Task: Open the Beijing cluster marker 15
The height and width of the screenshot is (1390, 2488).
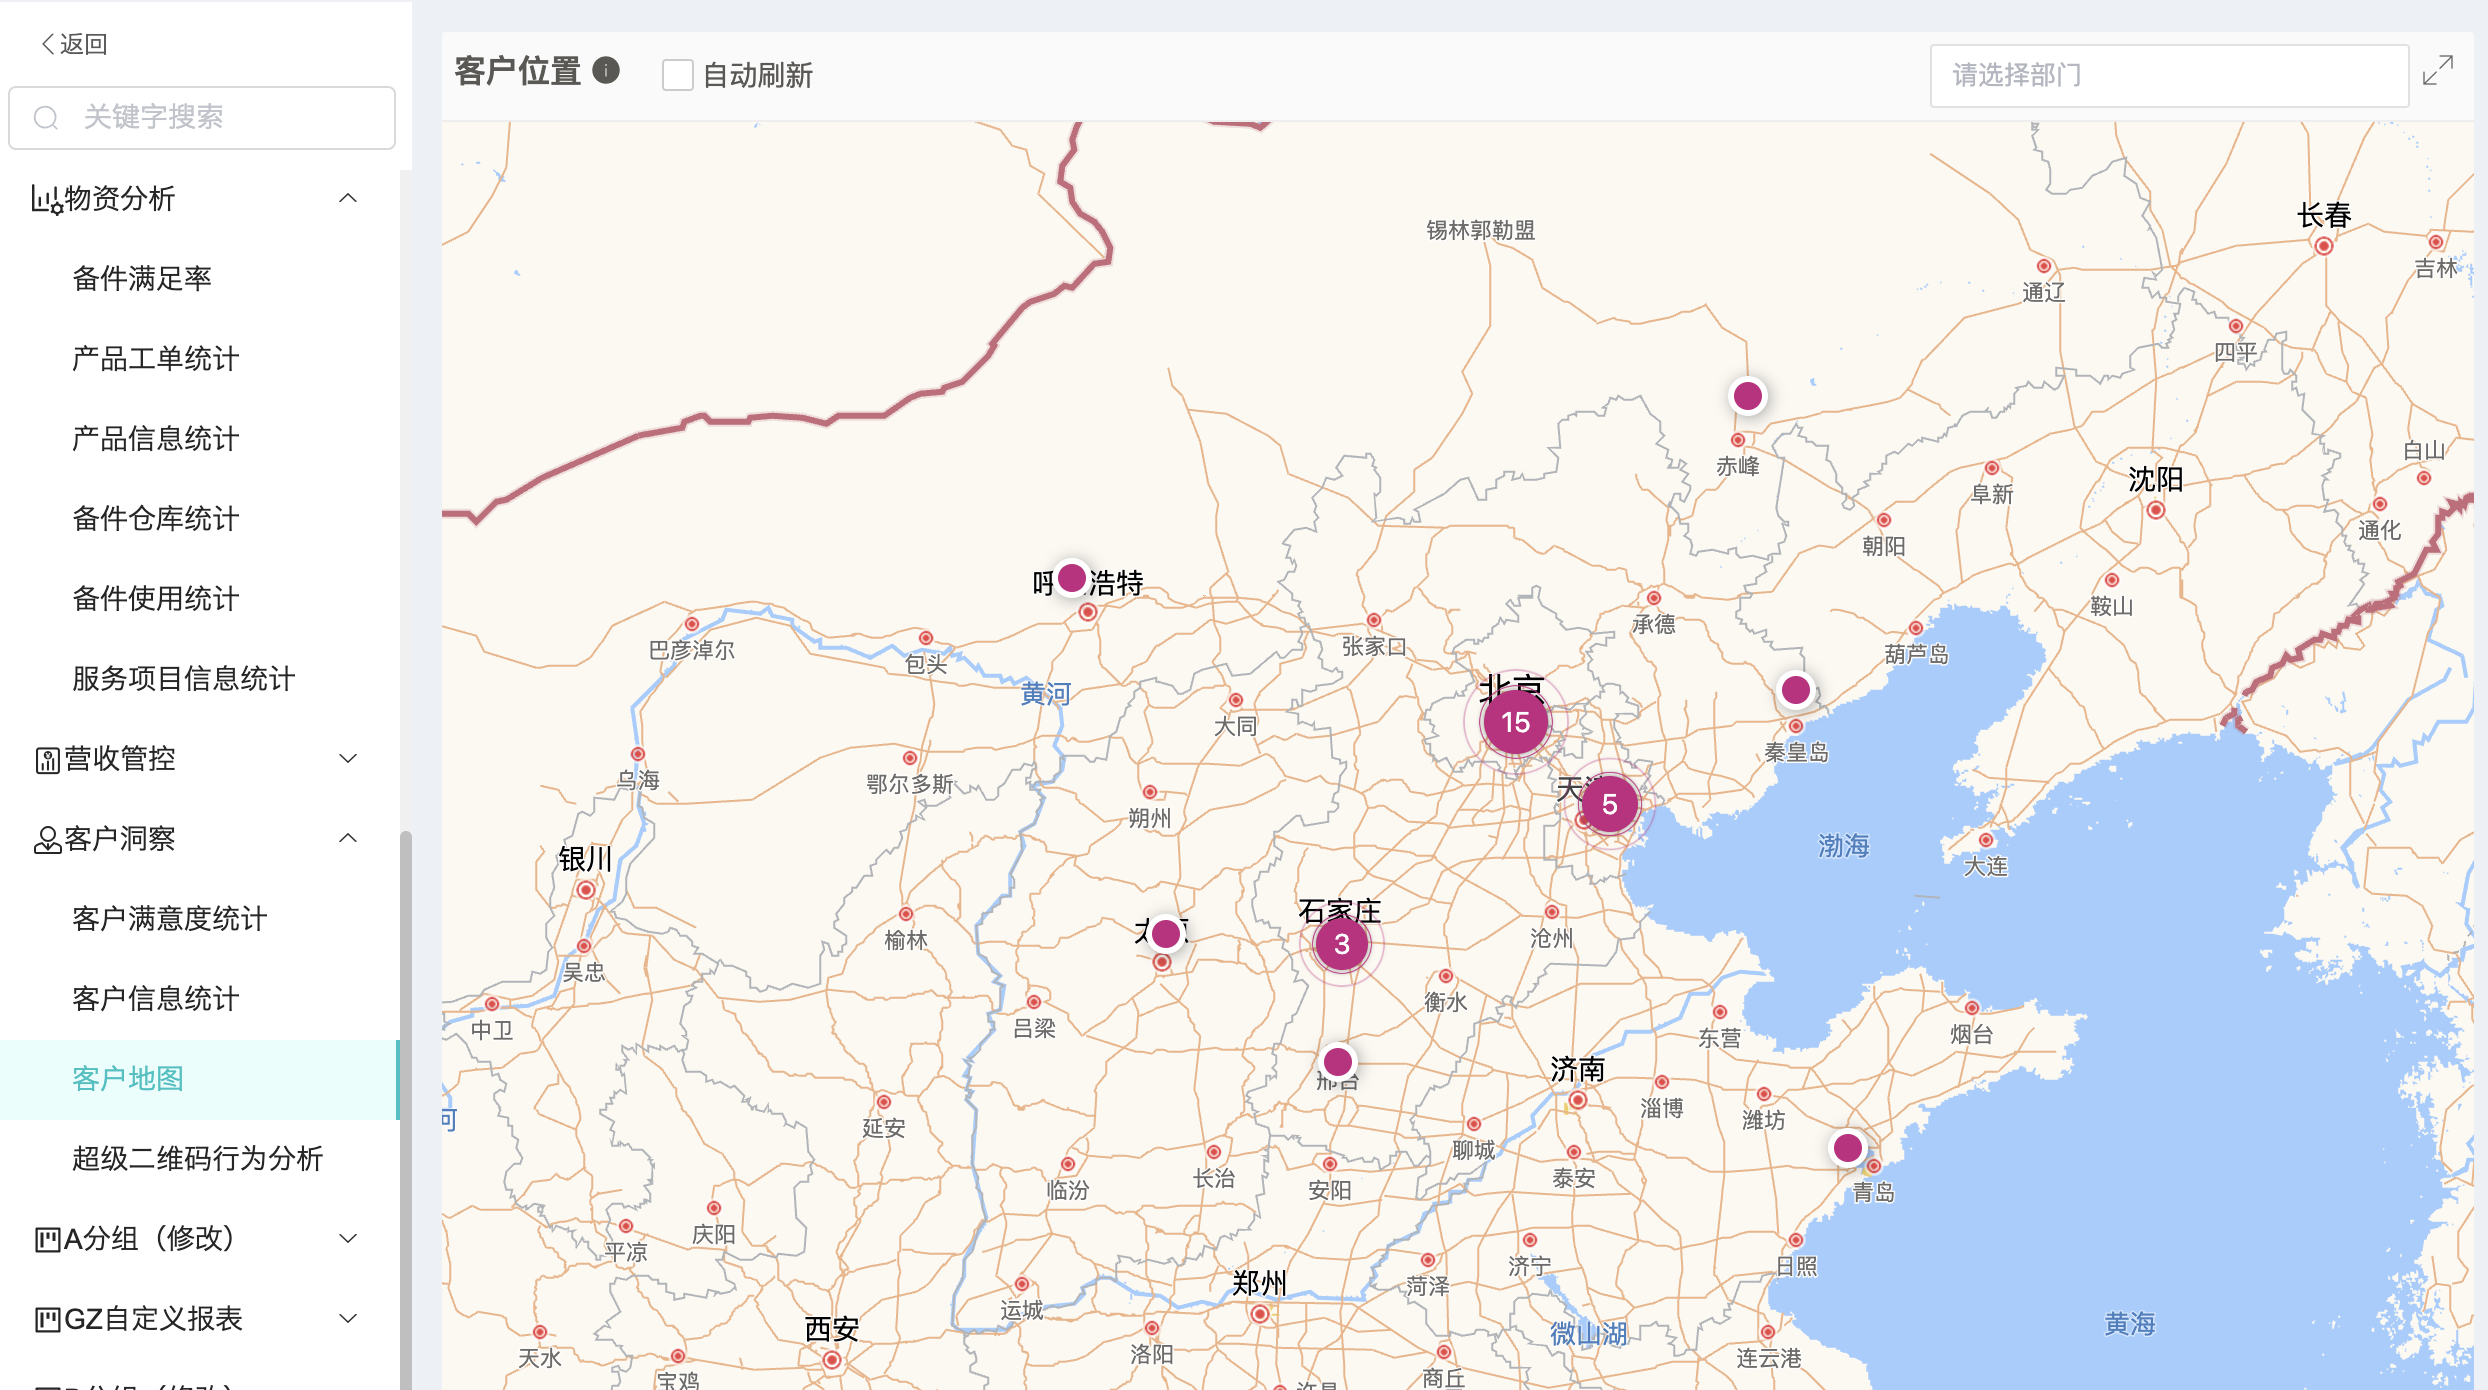Action: tap(1515, 722)
